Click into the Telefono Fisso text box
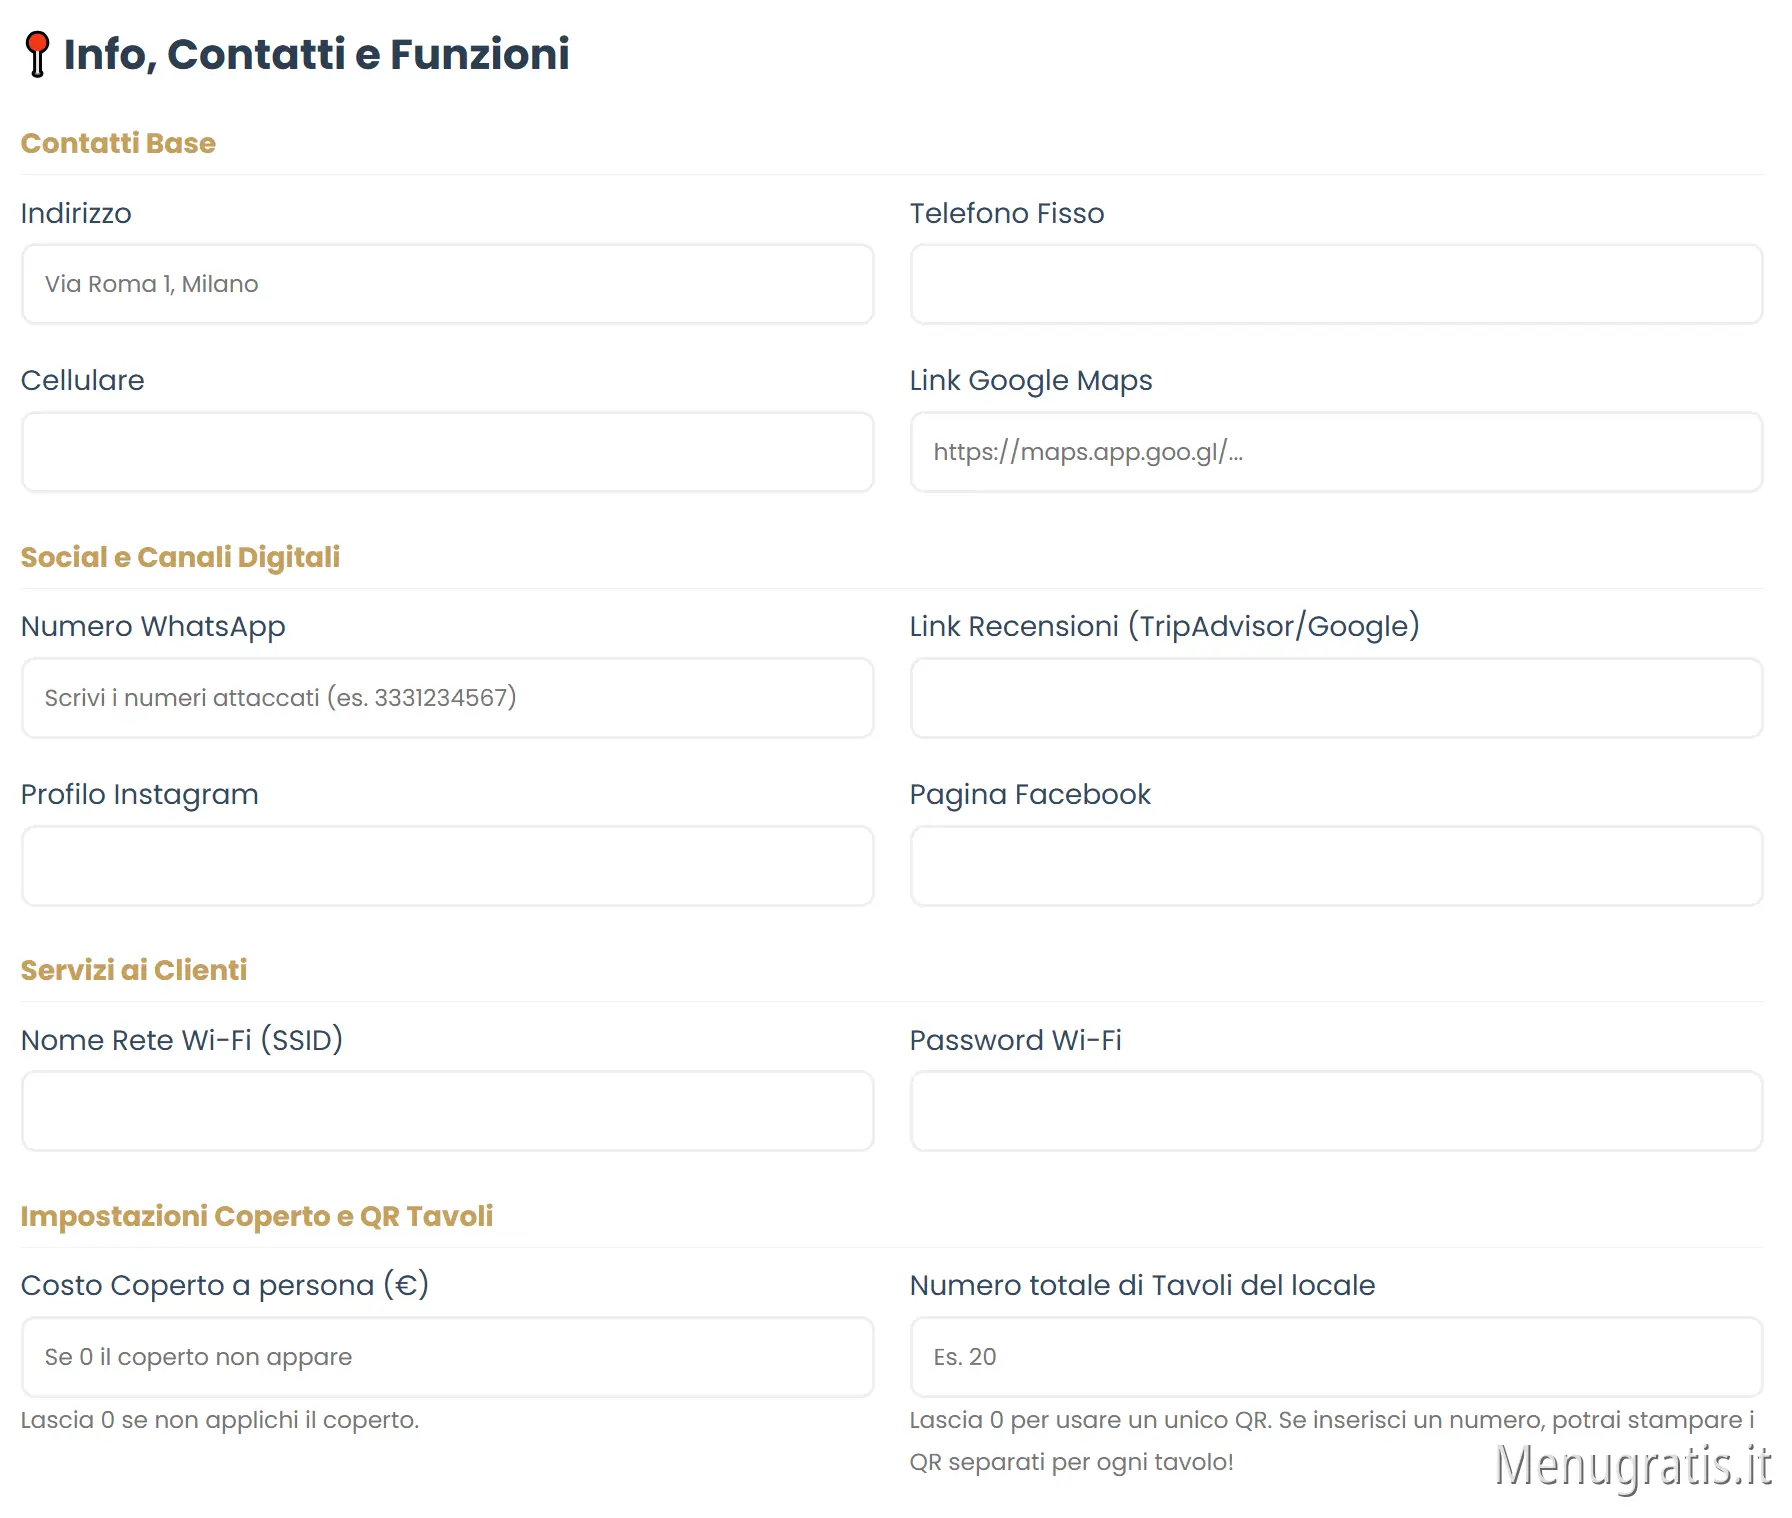The width and height of the screenshot is (1792, 1518). coord(1336,284)
